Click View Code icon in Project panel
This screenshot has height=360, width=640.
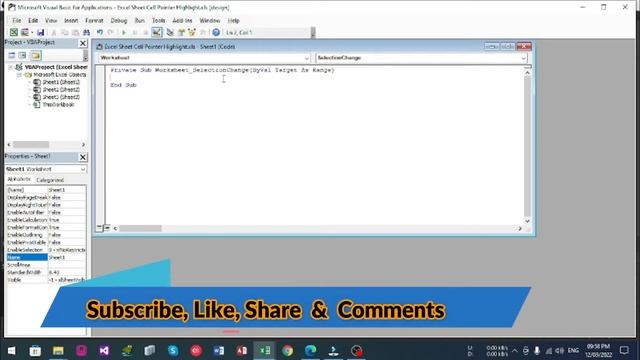(x=12, y=56)
